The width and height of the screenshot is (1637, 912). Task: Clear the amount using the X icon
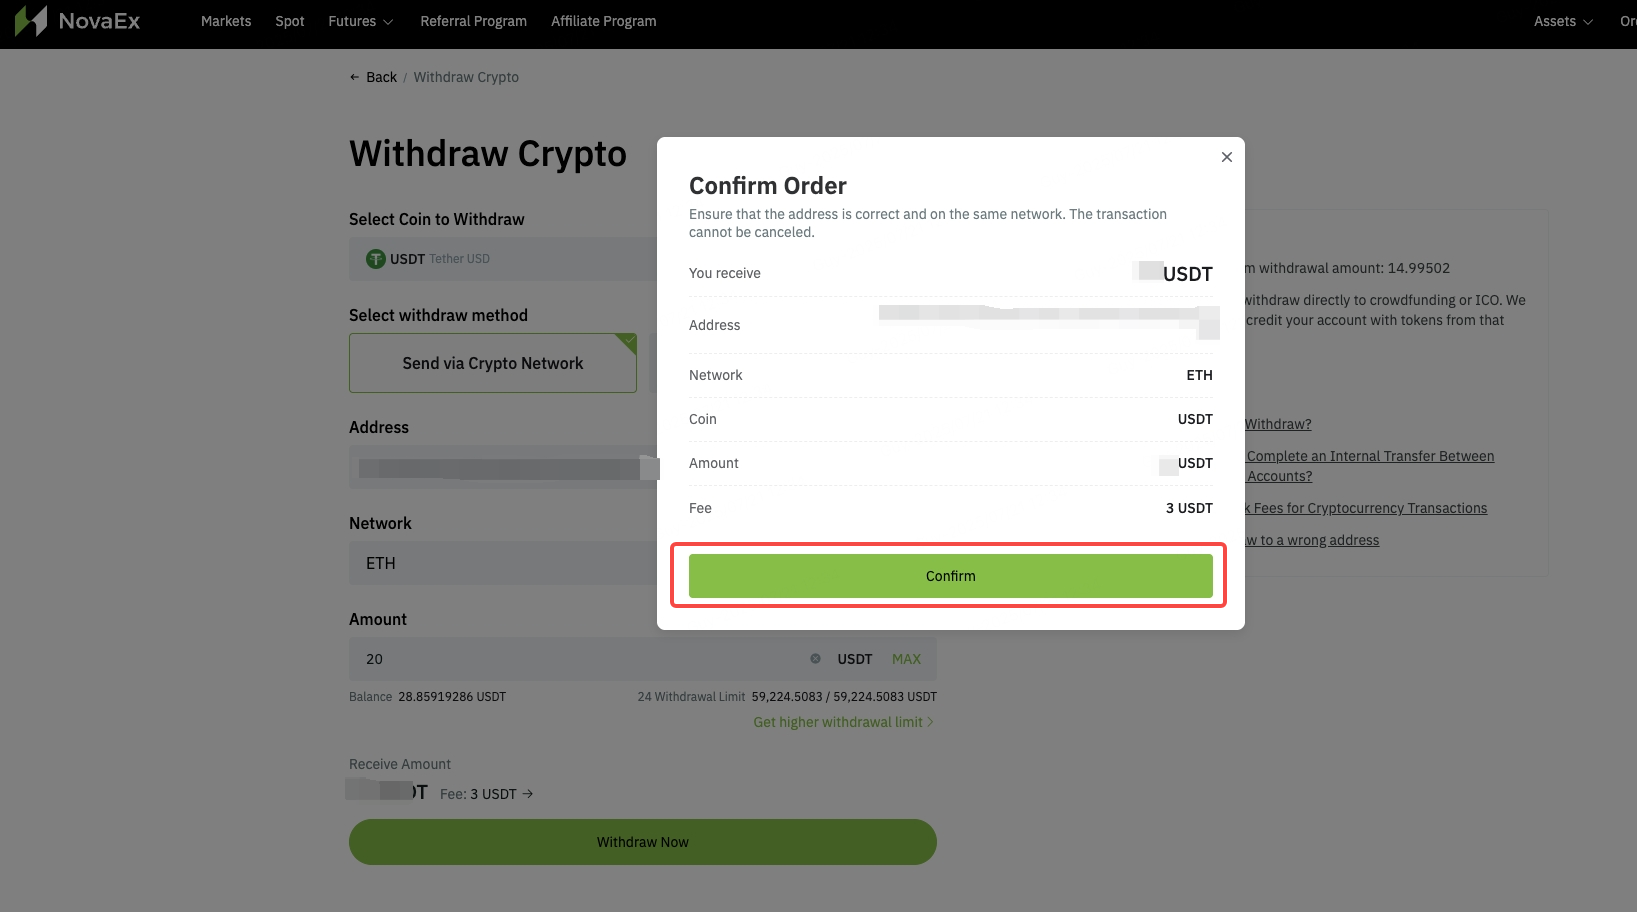click(x=816, y=658)
